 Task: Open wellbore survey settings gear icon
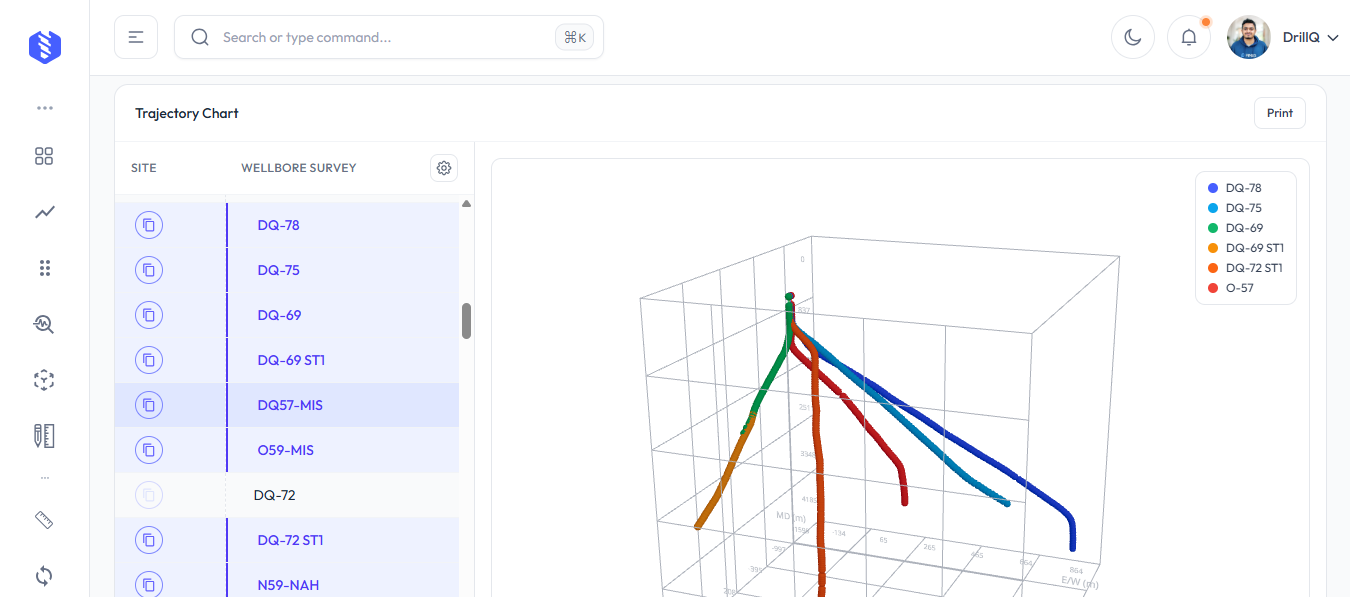[x=444, y=168]
